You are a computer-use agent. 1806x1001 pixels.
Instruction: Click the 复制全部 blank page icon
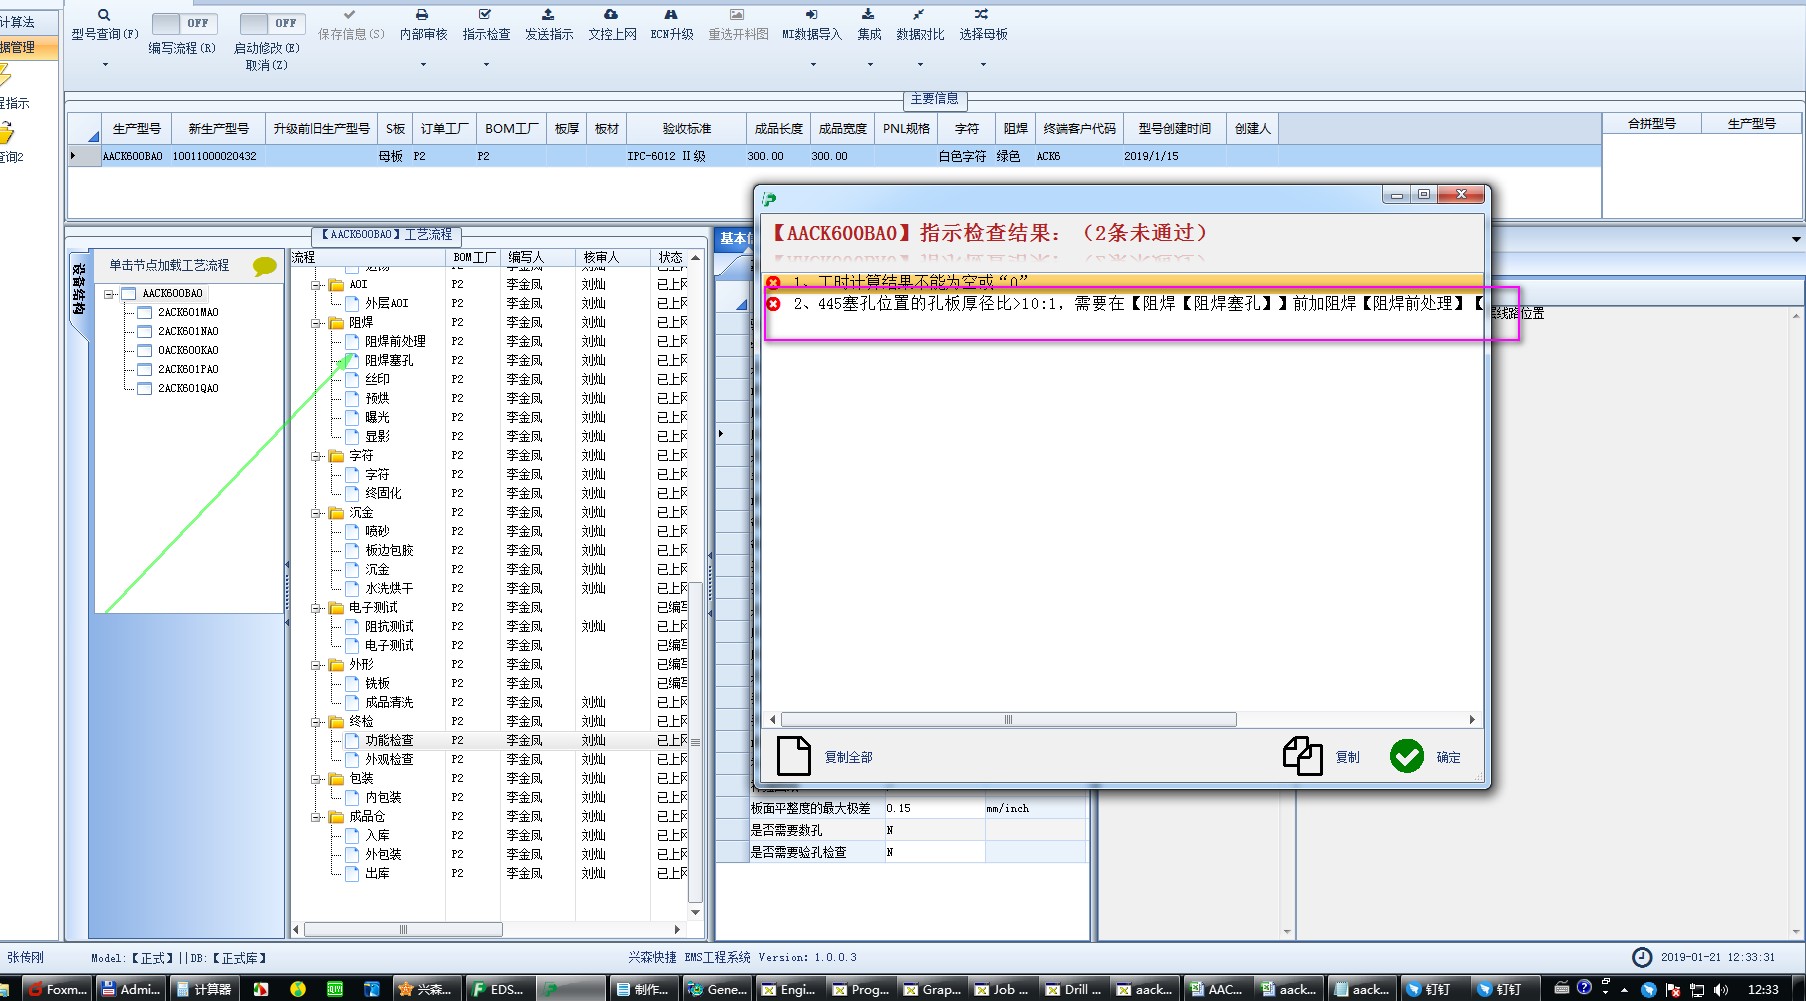pos(794,756)
